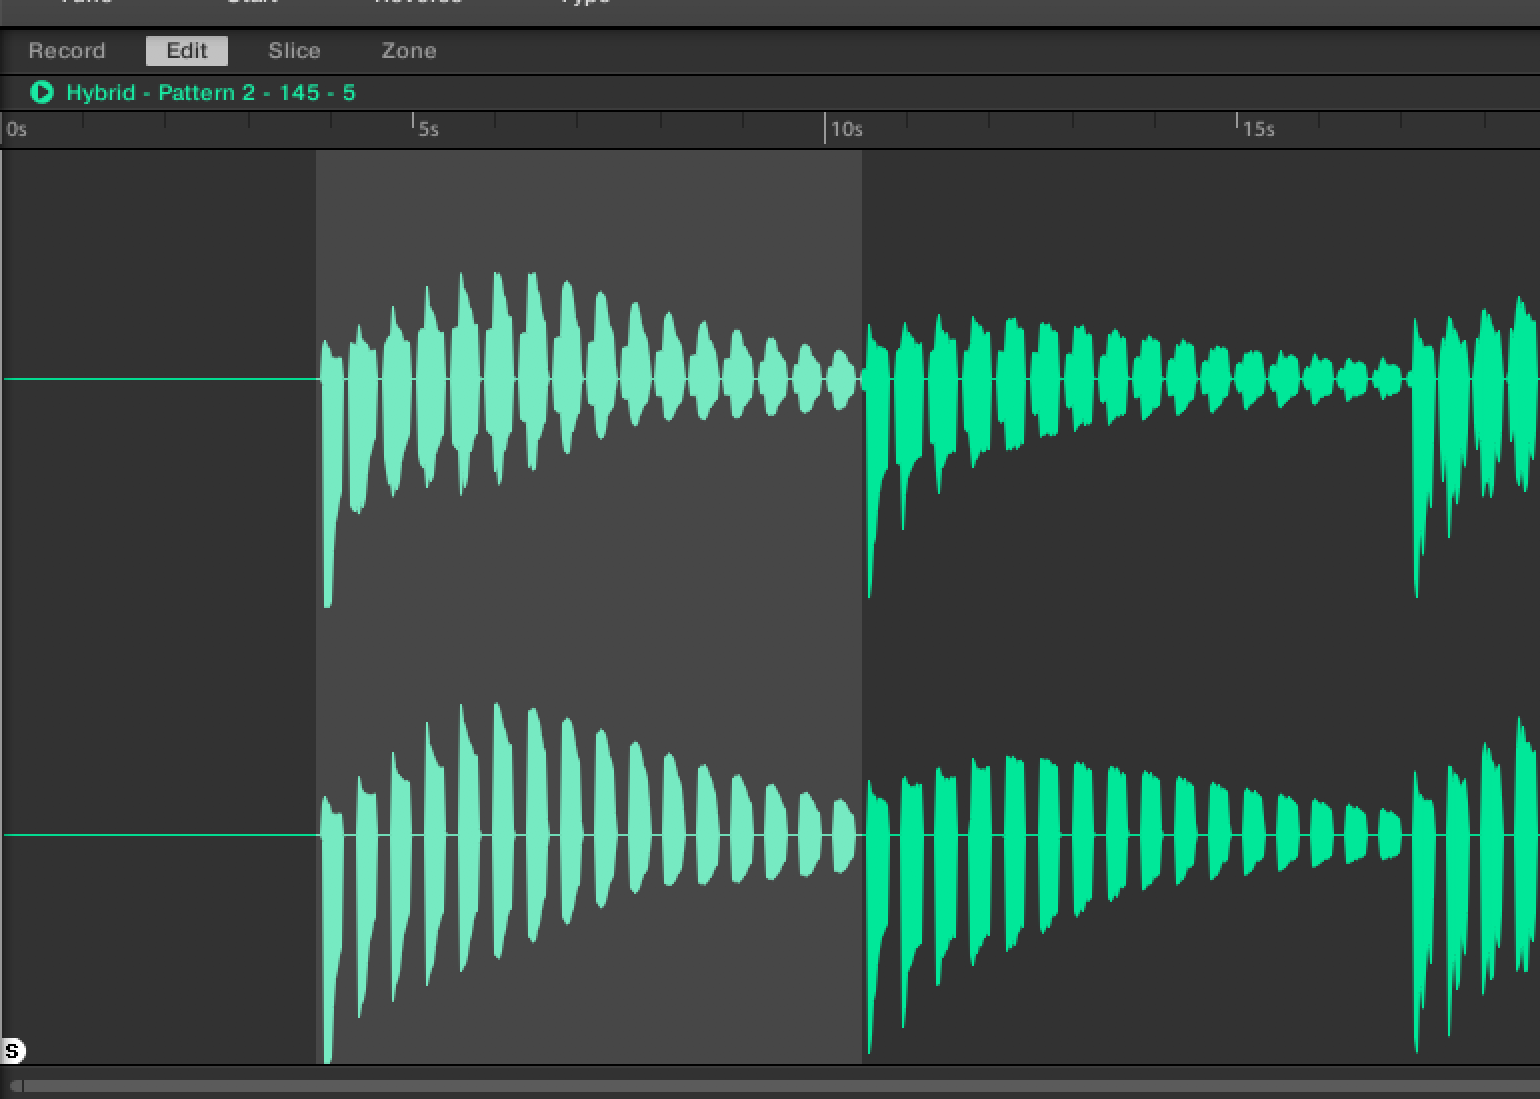Click the horizontal scrollbar below the waveform
This screenshot has width=1540, height=1099.
pos(770,1086)
